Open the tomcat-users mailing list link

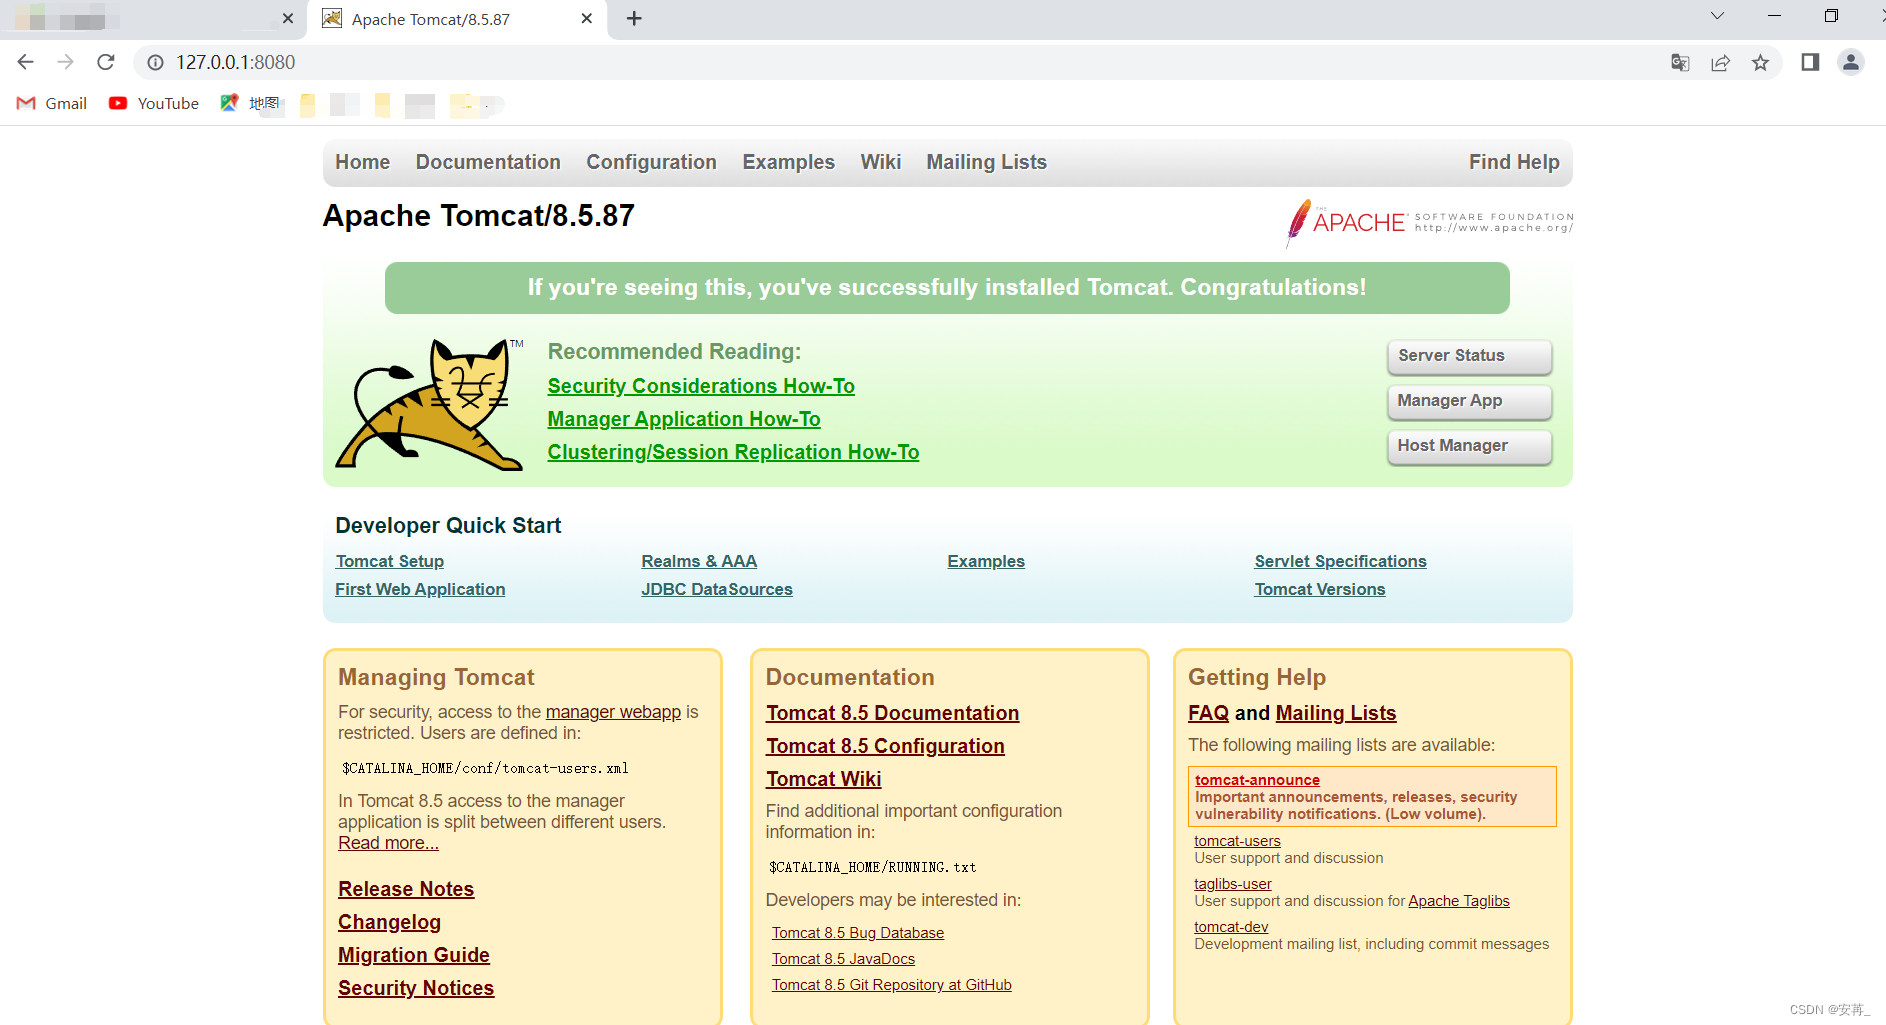(1237, 841)
